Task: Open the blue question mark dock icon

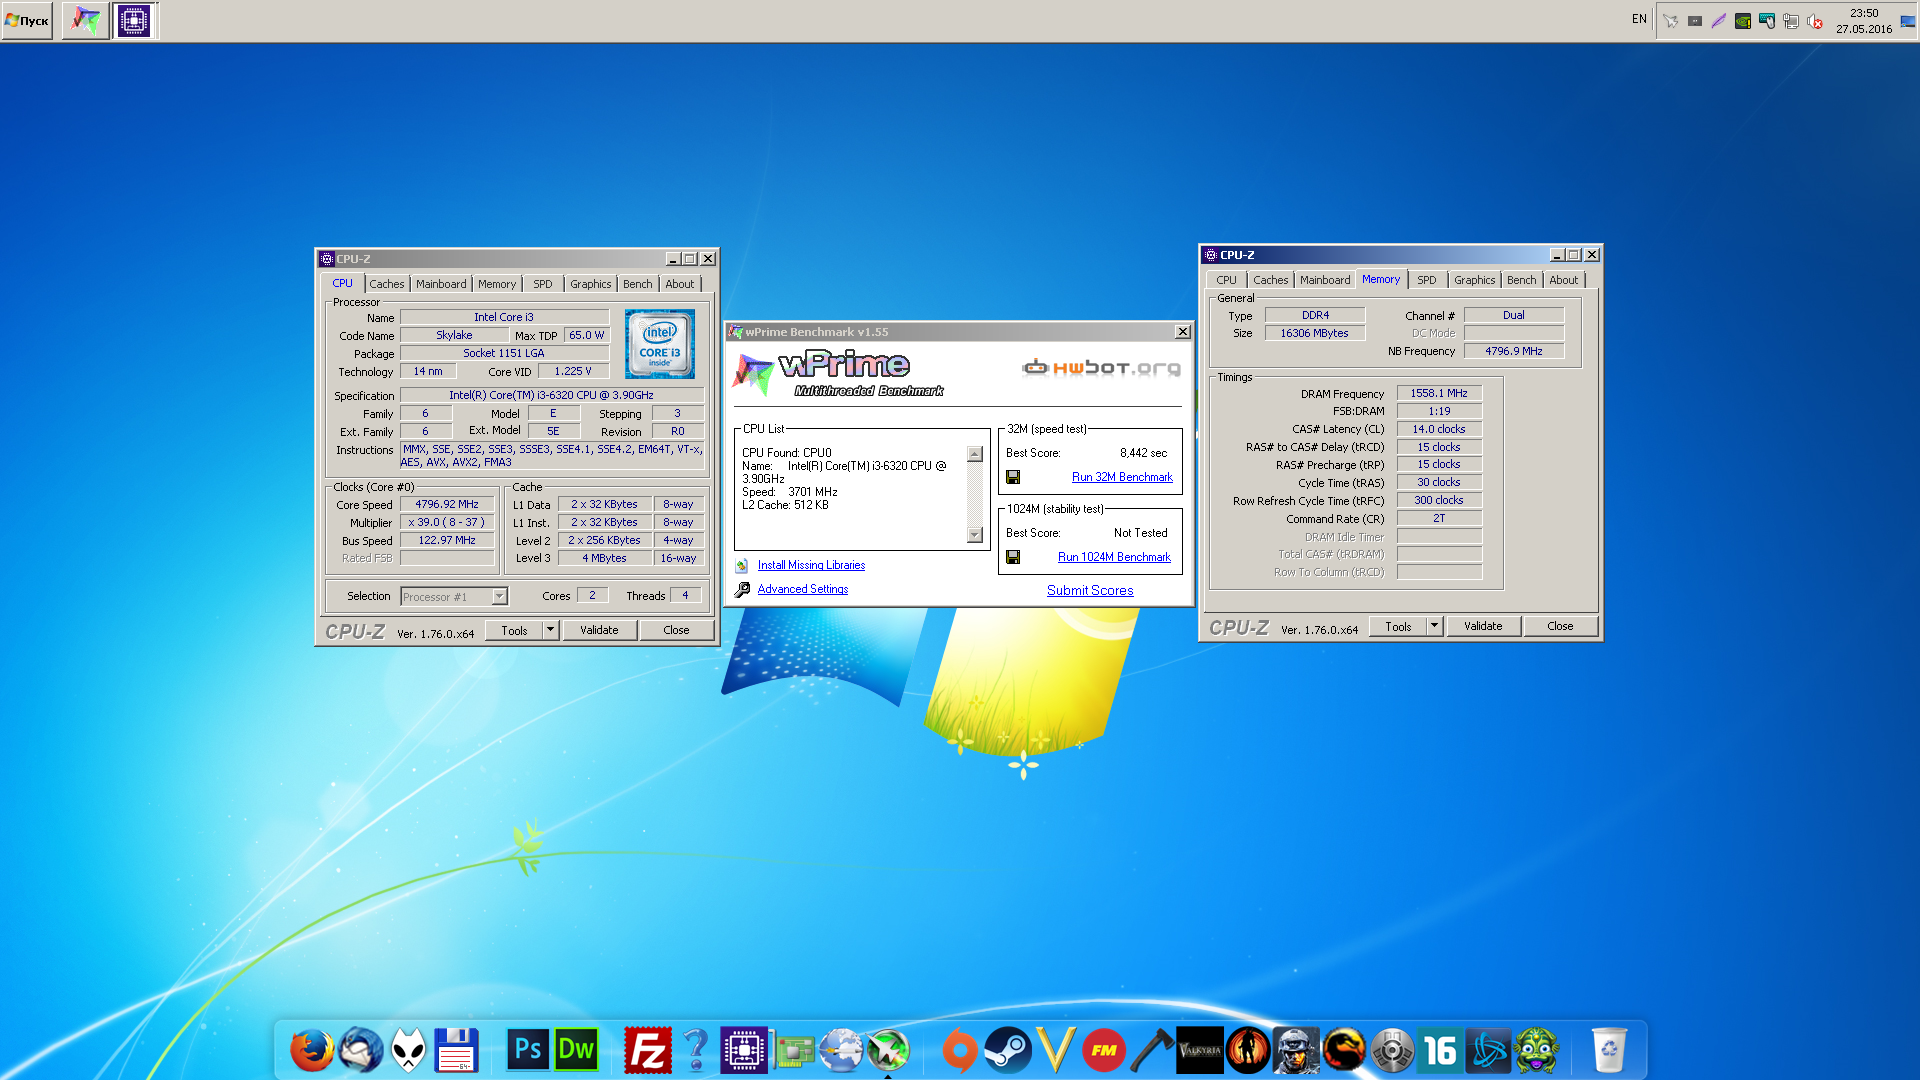Action: pos(696,1050)
